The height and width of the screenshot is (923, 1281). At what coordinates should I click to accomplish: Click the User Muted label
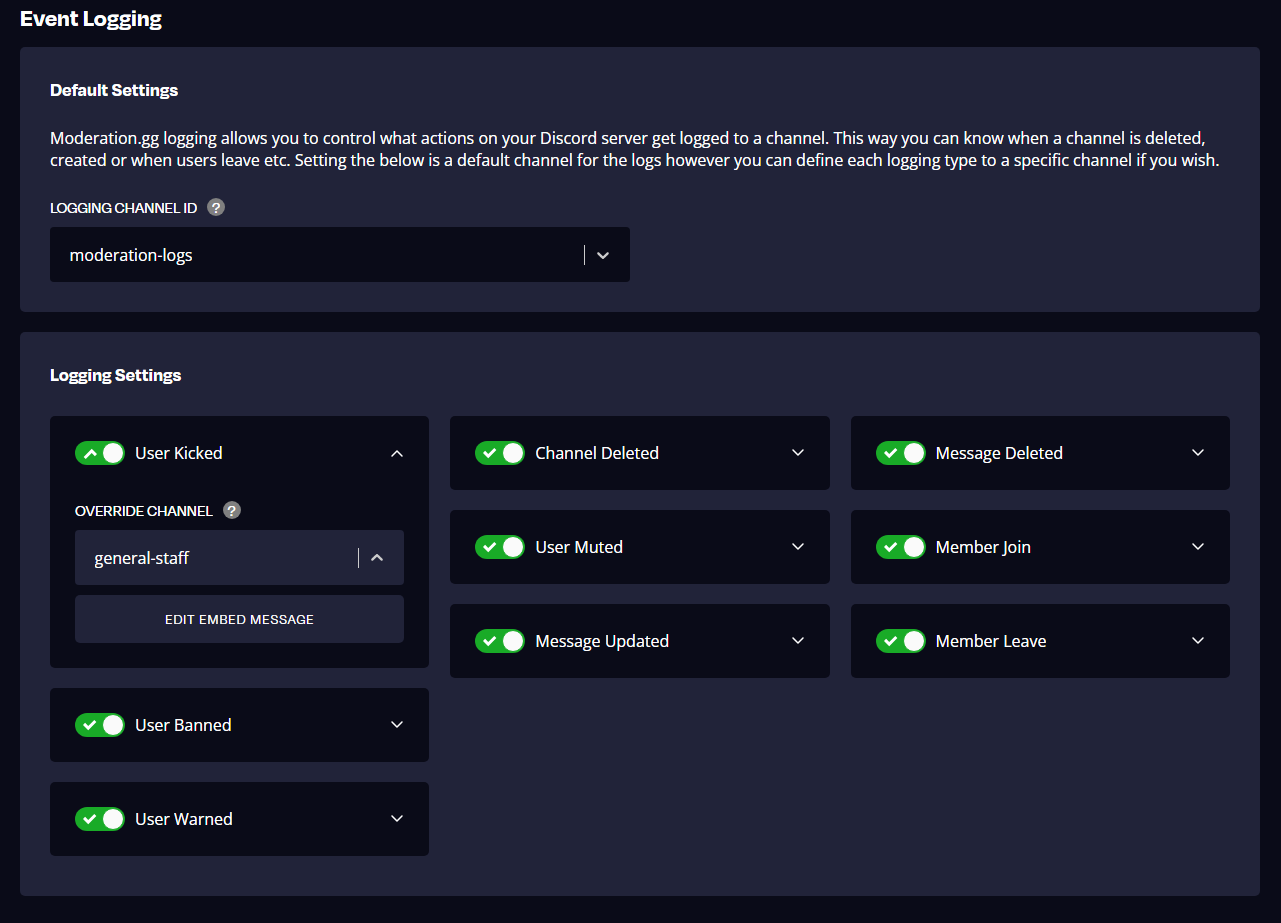579,547
